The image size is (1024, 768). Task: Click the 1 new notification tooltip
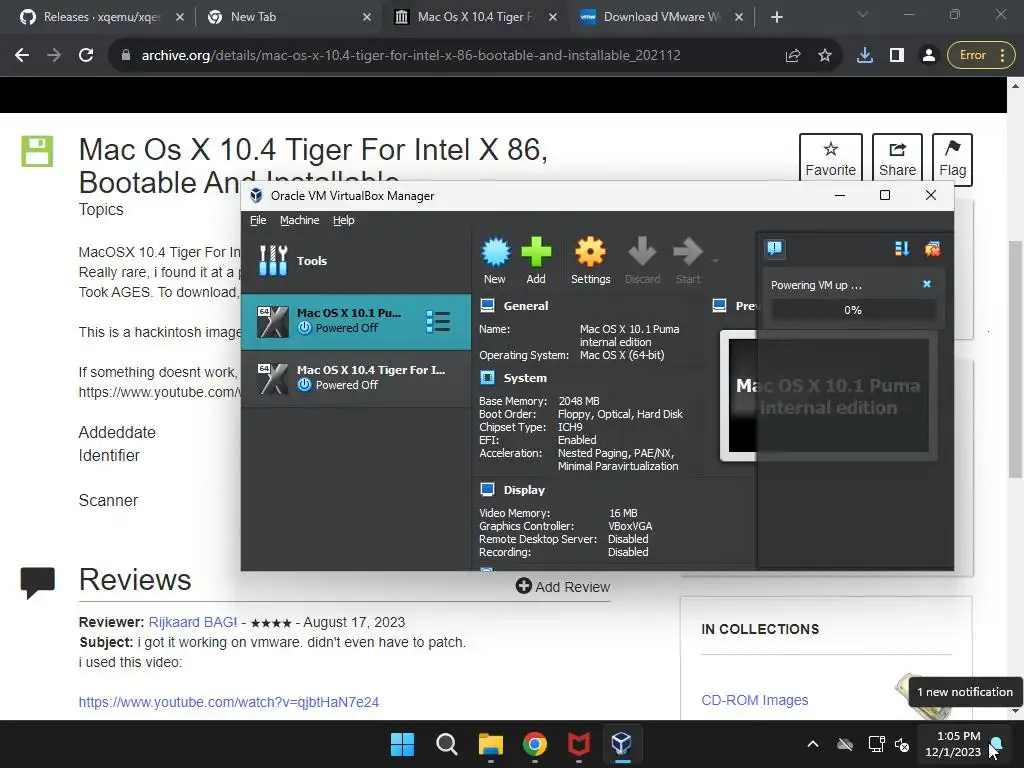[965, 692]
